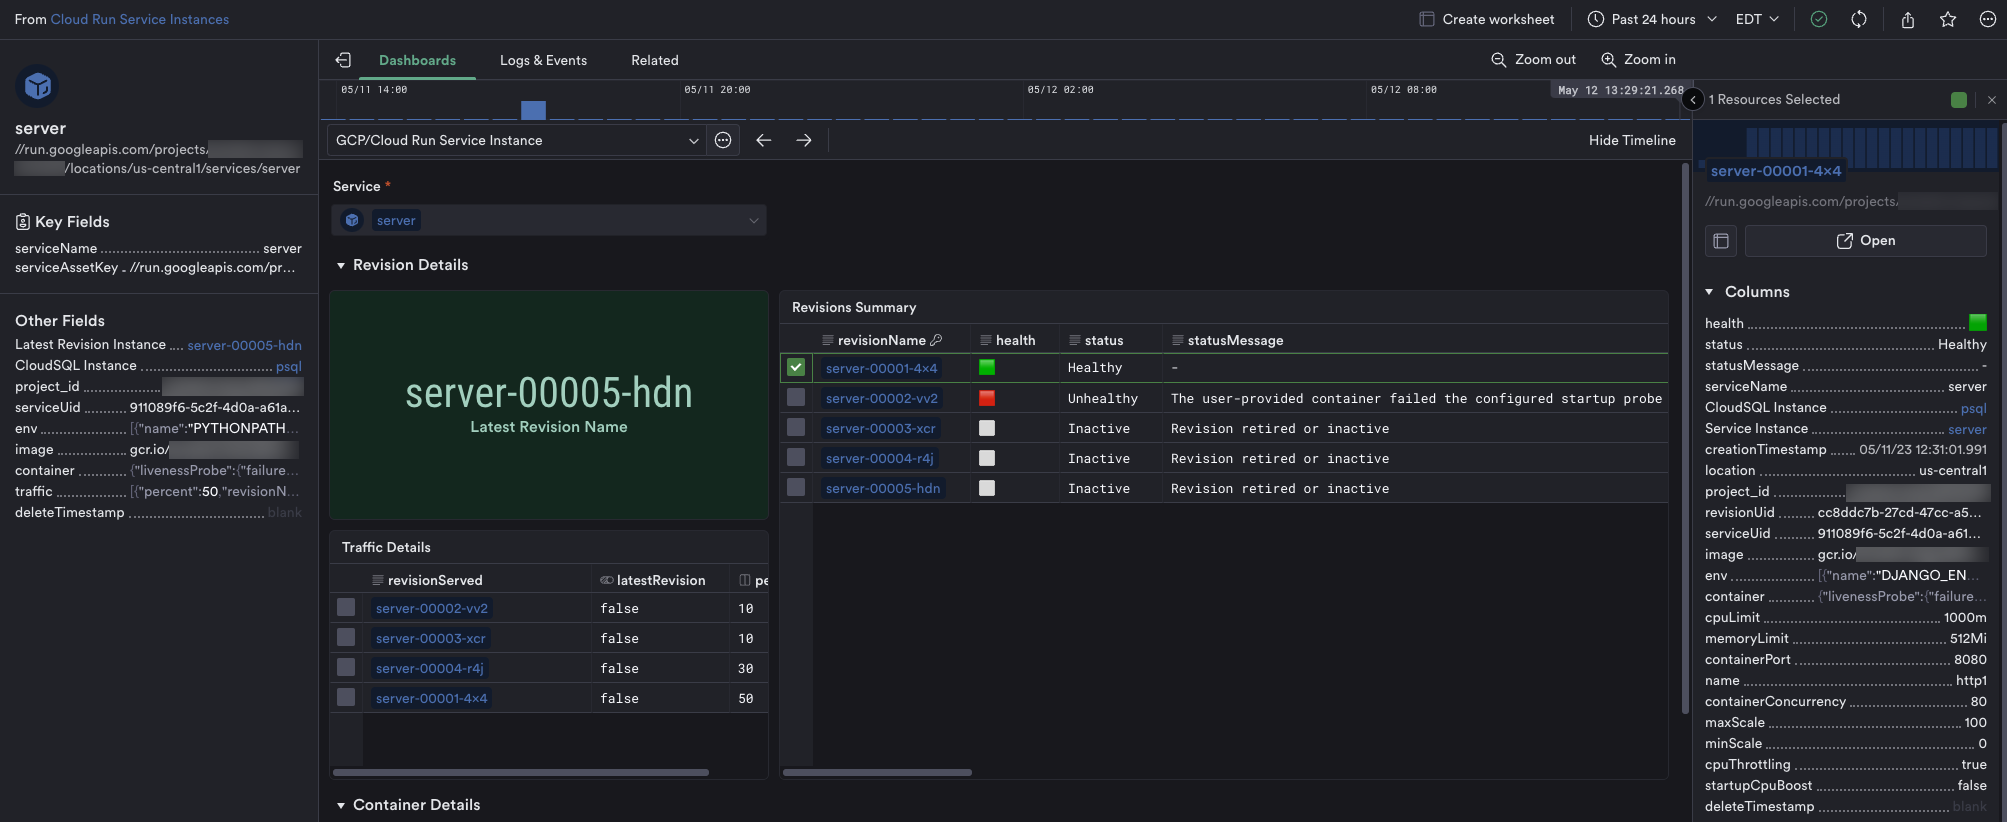This screenshot has height=822, width=2007.
Task: Click the statusMessage column header icon
Action: [x=1178, y=340]
